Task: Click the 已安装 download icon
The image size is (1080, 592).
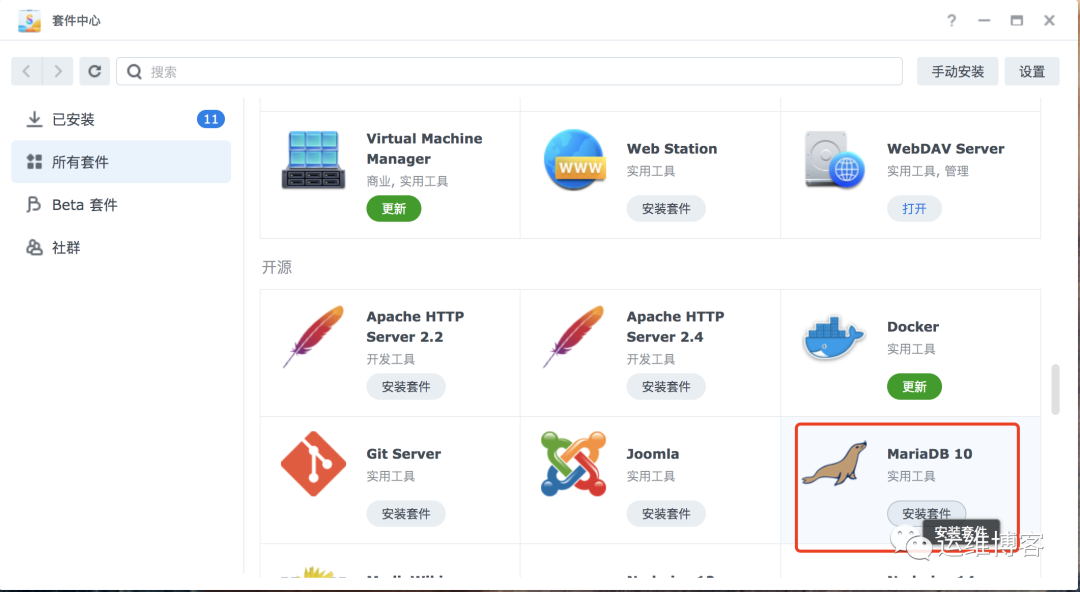Action: [34, 120]
